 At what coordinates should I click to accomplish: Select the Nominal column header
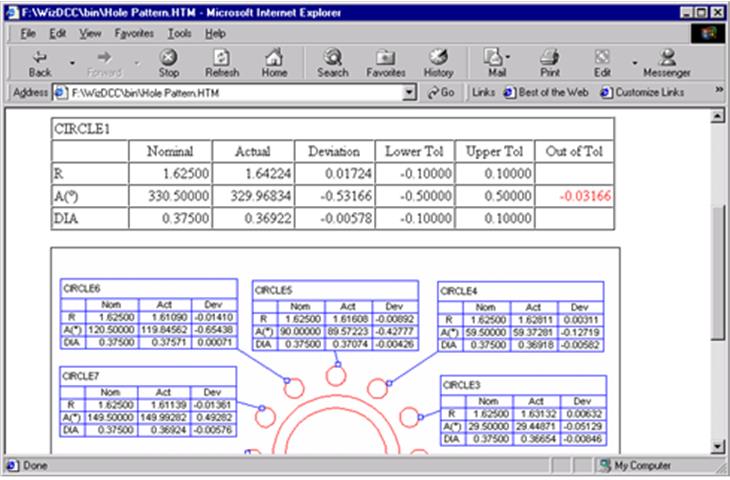(170, 151)
